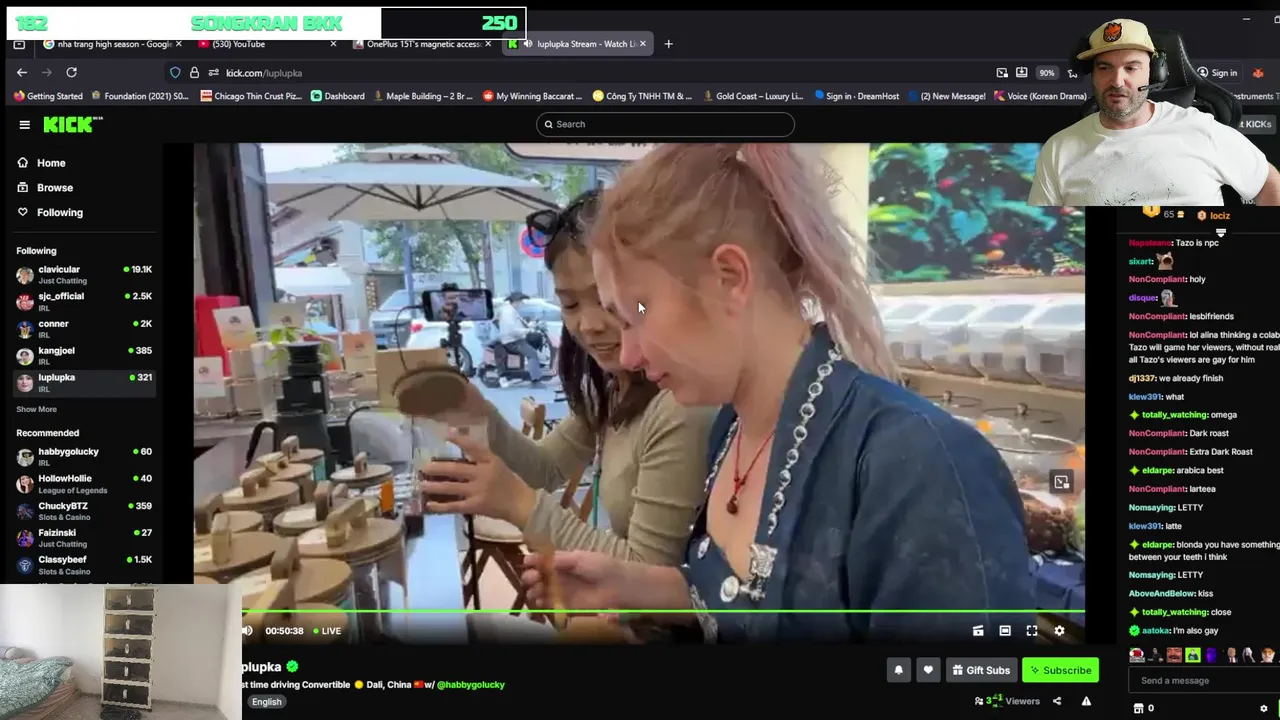1280x720 pixels.
Task: Open sjc_official channel in Following list
Action: (x=84, y=302)
